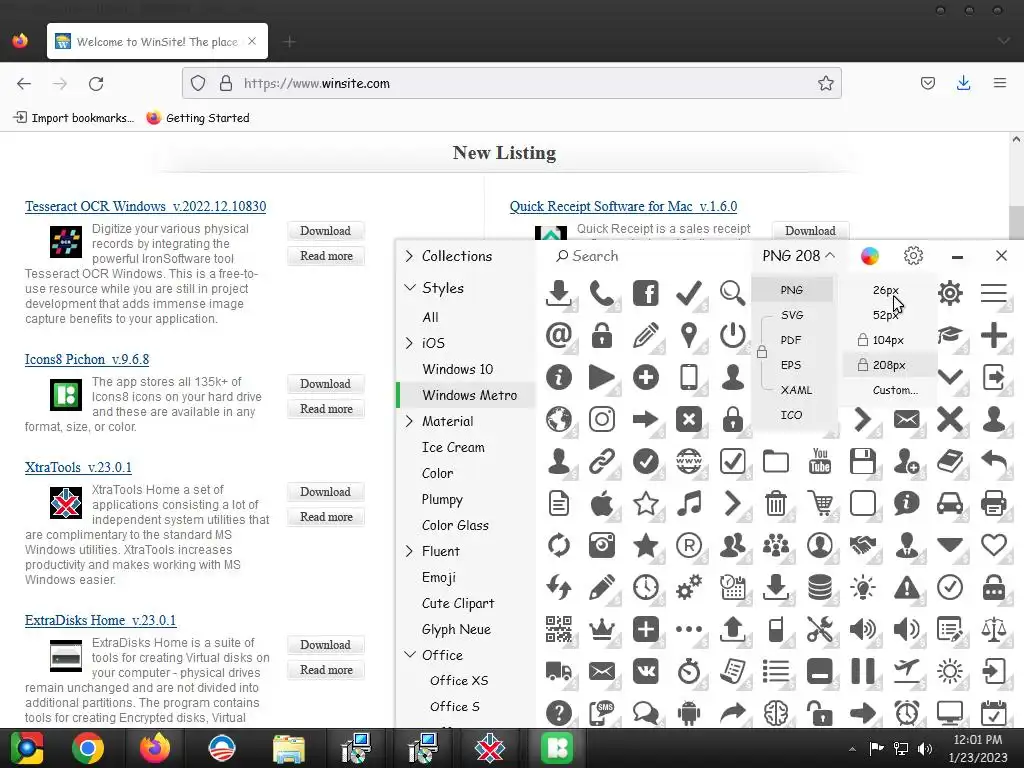Open the Icons8 Pichon v.9.6.8 link
The image size is (1024, 768).
pyautogui.click(x=87, y=359)
